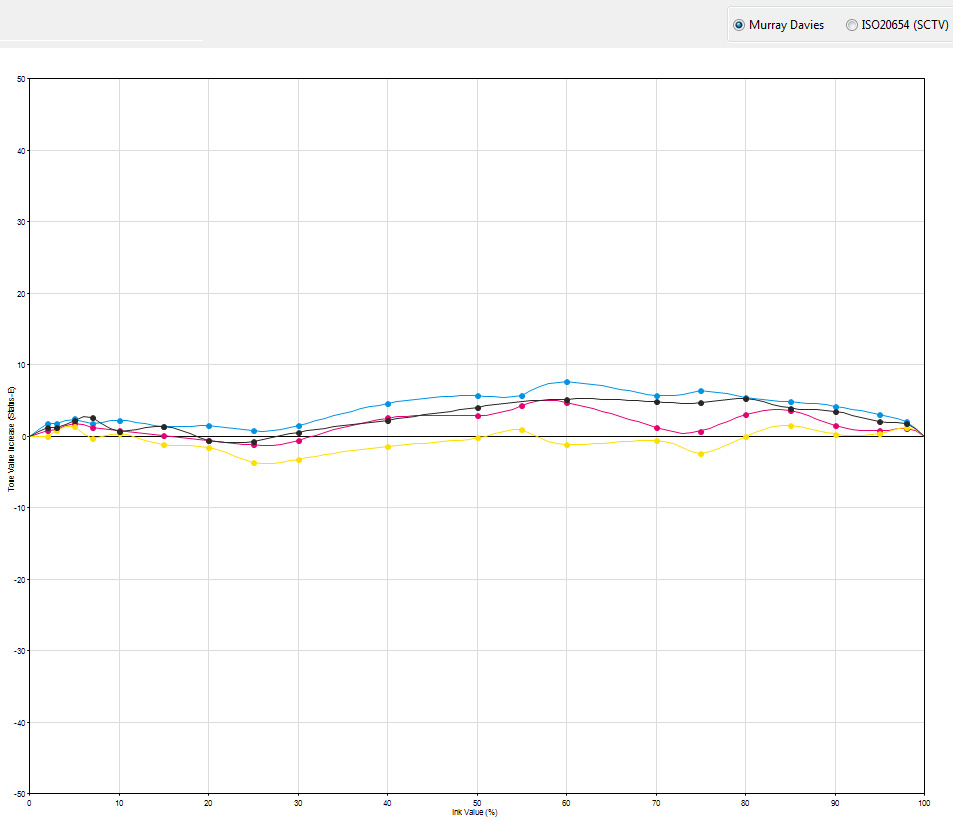Click the cyan data point at ink value 40

(388, 404)
